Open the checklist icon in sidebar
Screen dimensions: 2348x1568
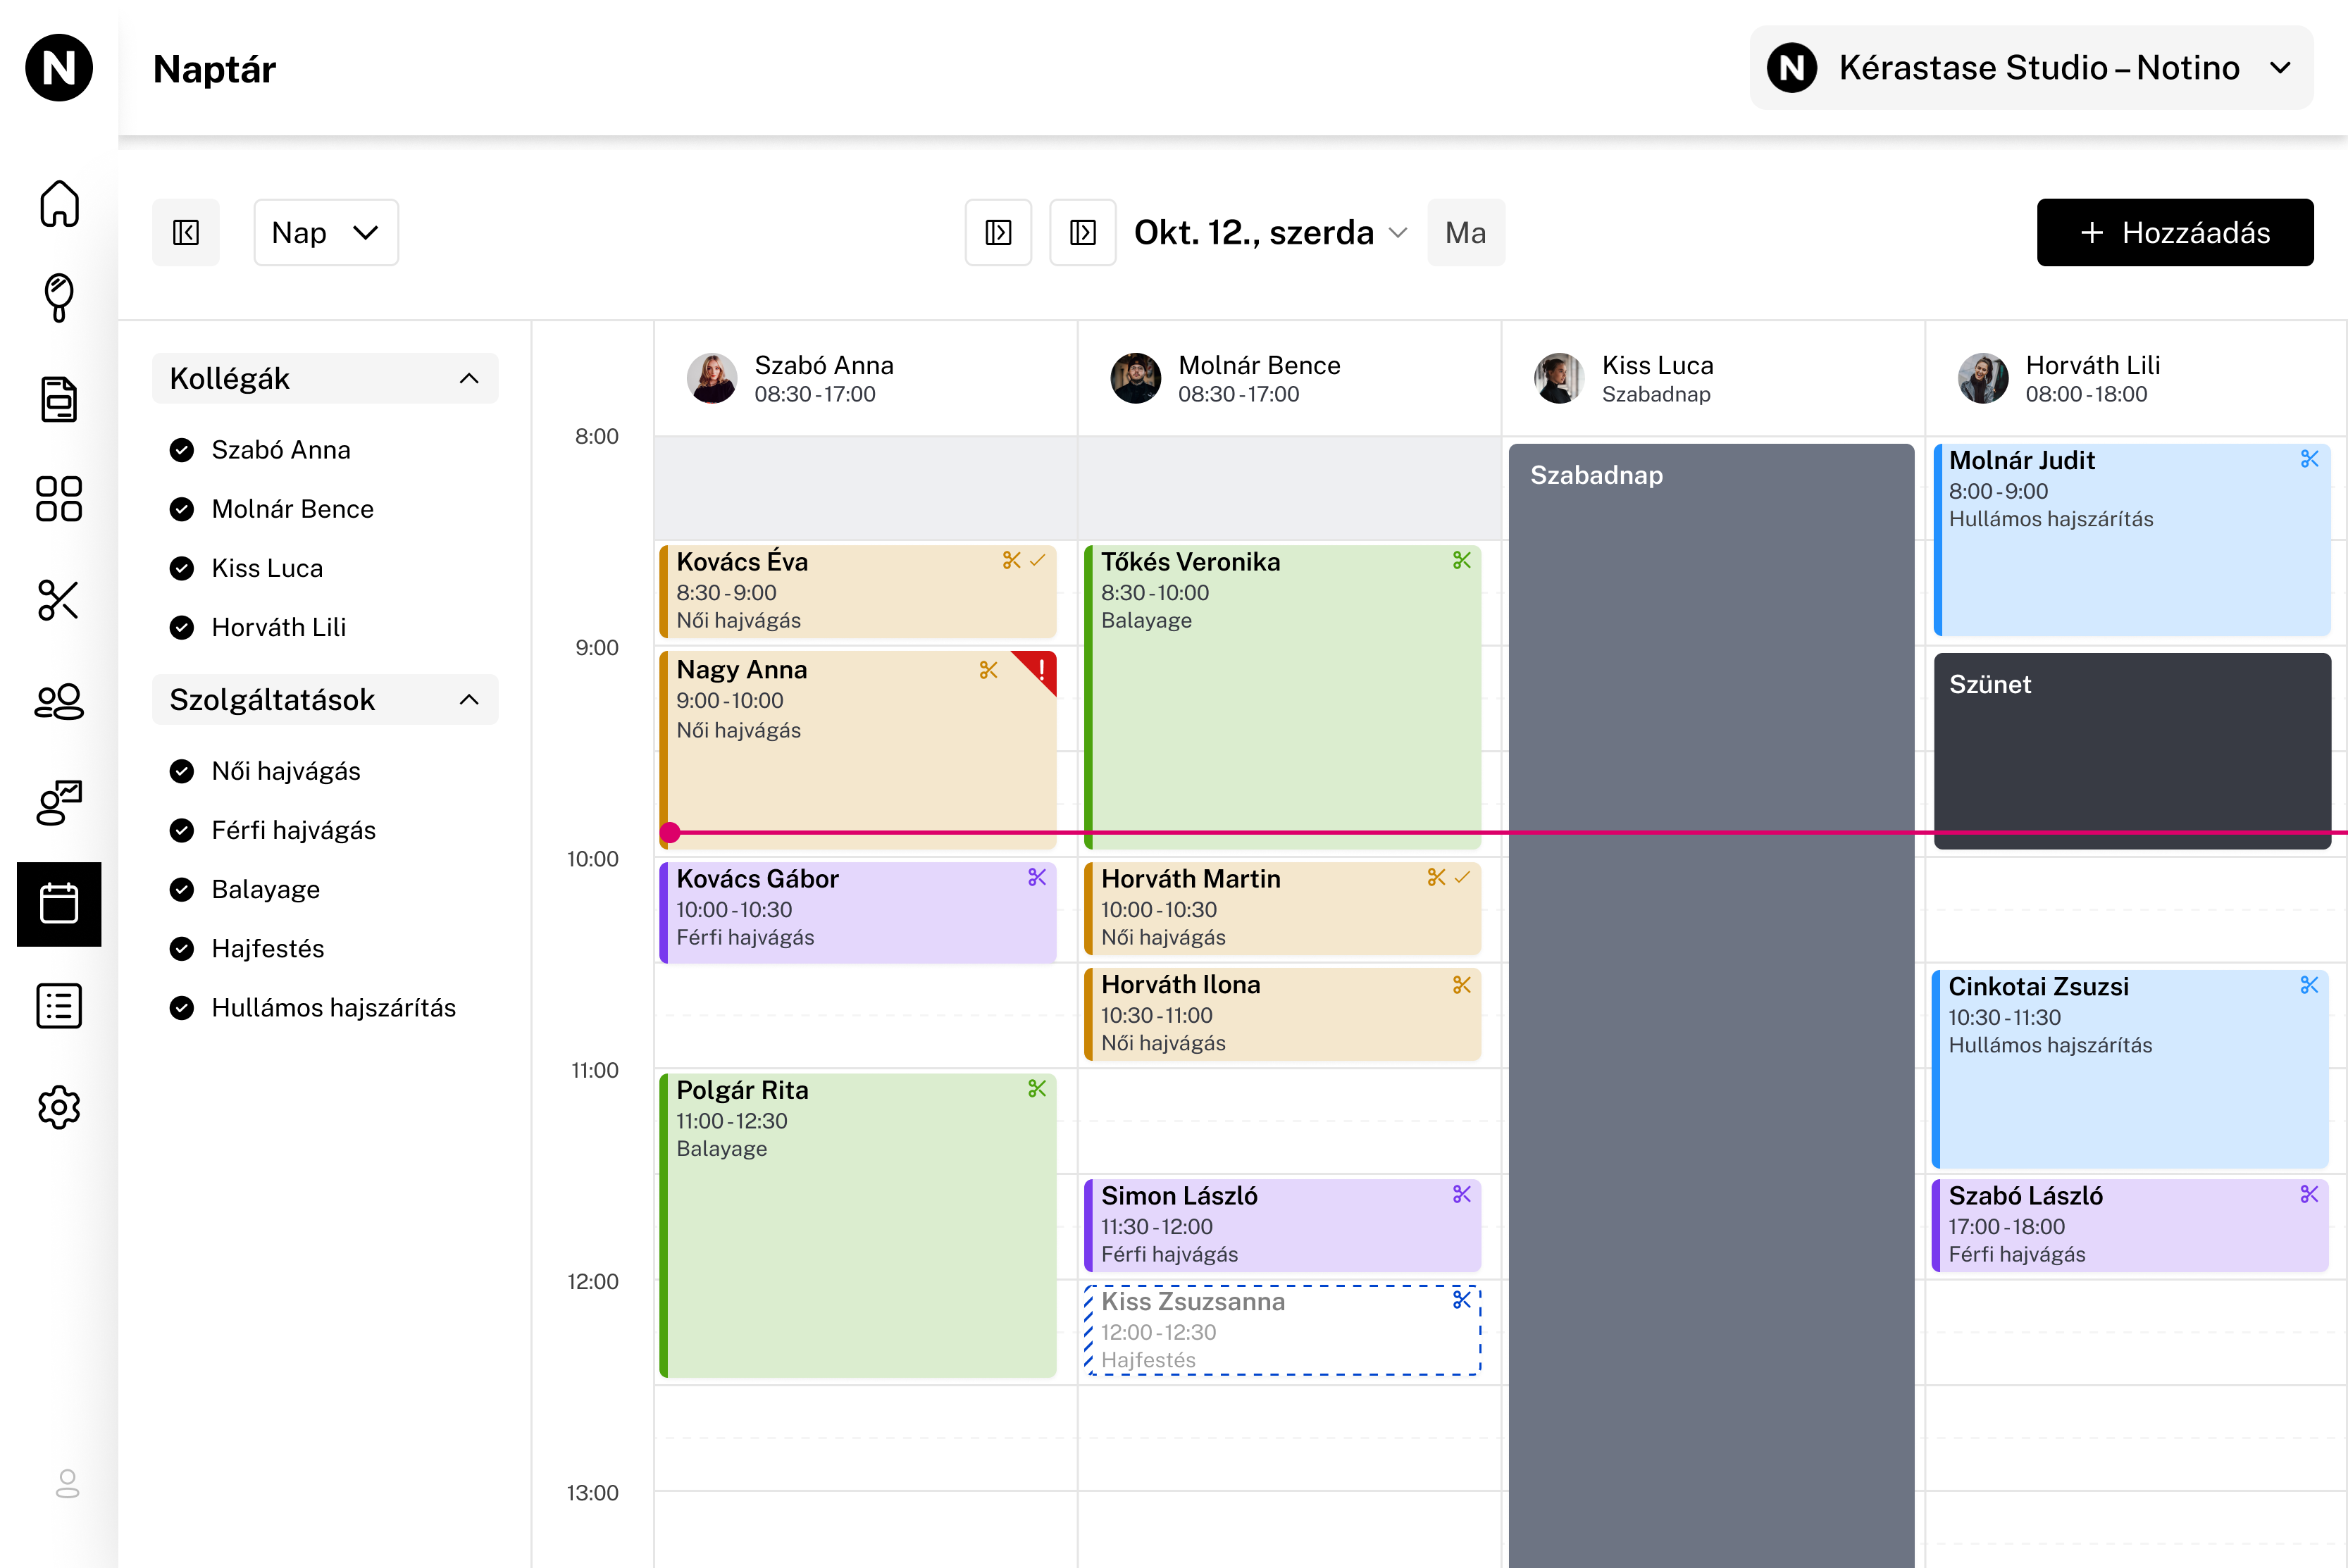pyautogui.click(x=59, y=1005)
